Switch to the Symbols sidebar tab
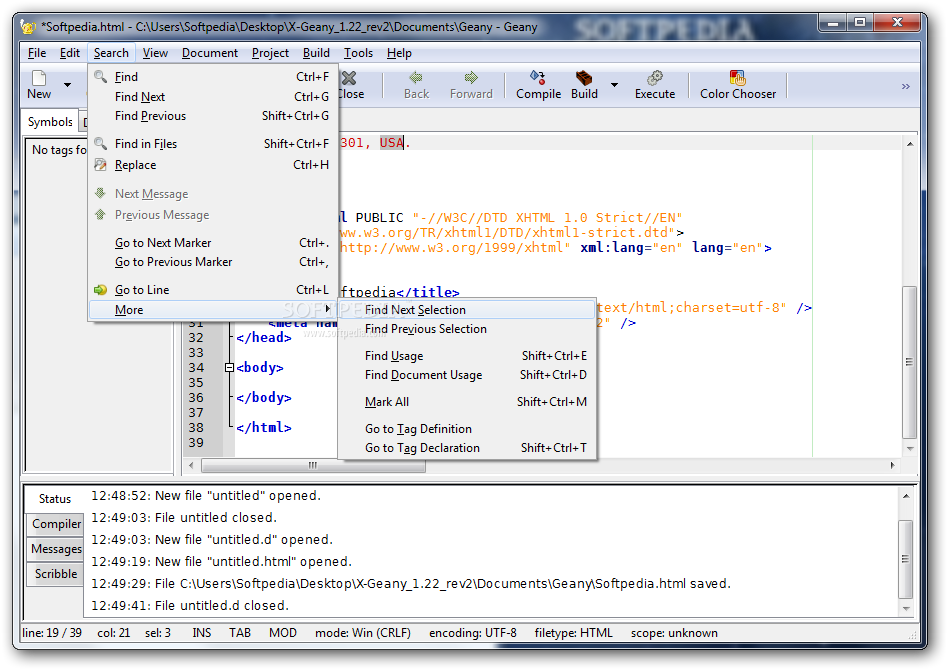The width and height of the screenshot is (948, 670). point(50,122)
